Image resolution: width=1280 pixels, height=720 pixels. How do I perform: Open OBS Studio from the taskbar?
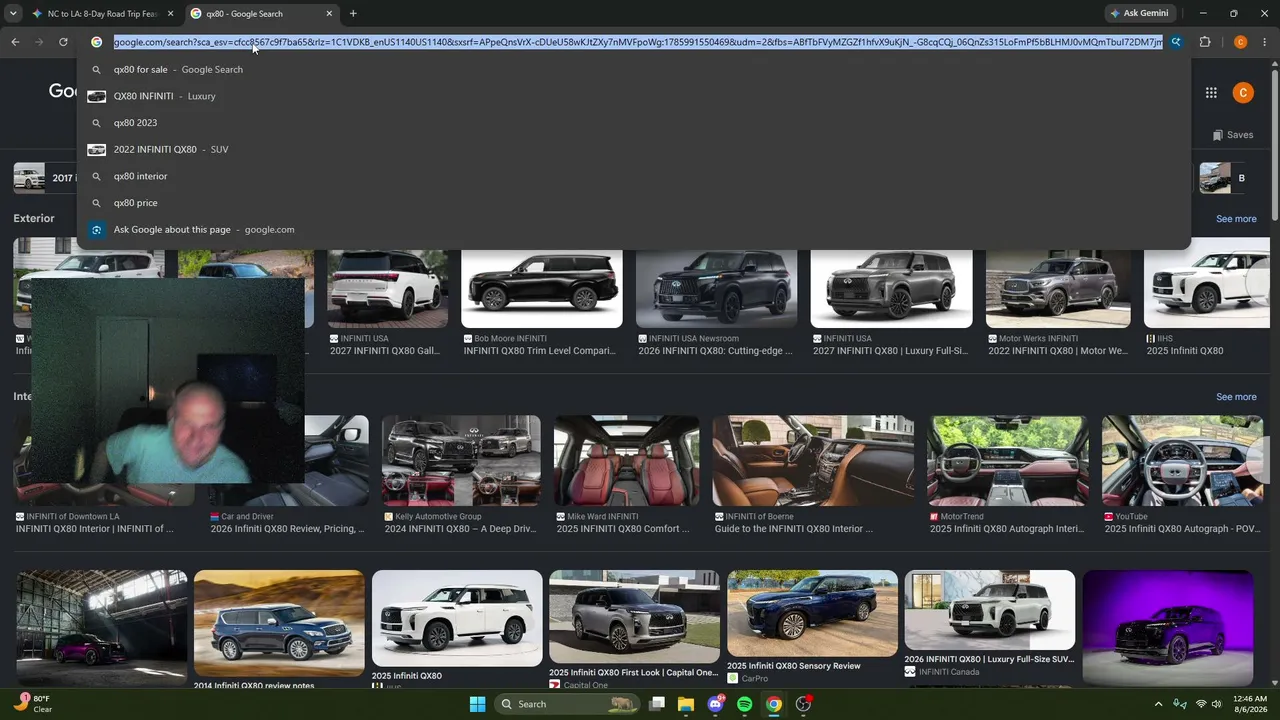803,704
